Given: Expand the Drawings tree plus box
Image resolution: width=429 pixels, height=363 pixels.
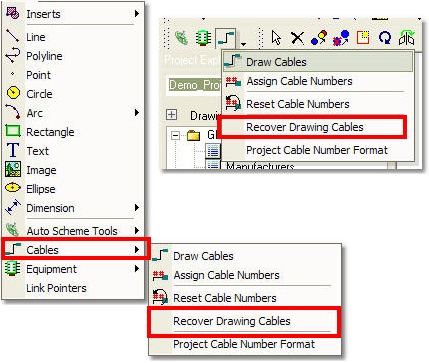Looking at the screenshot, I should click(171, 115).
